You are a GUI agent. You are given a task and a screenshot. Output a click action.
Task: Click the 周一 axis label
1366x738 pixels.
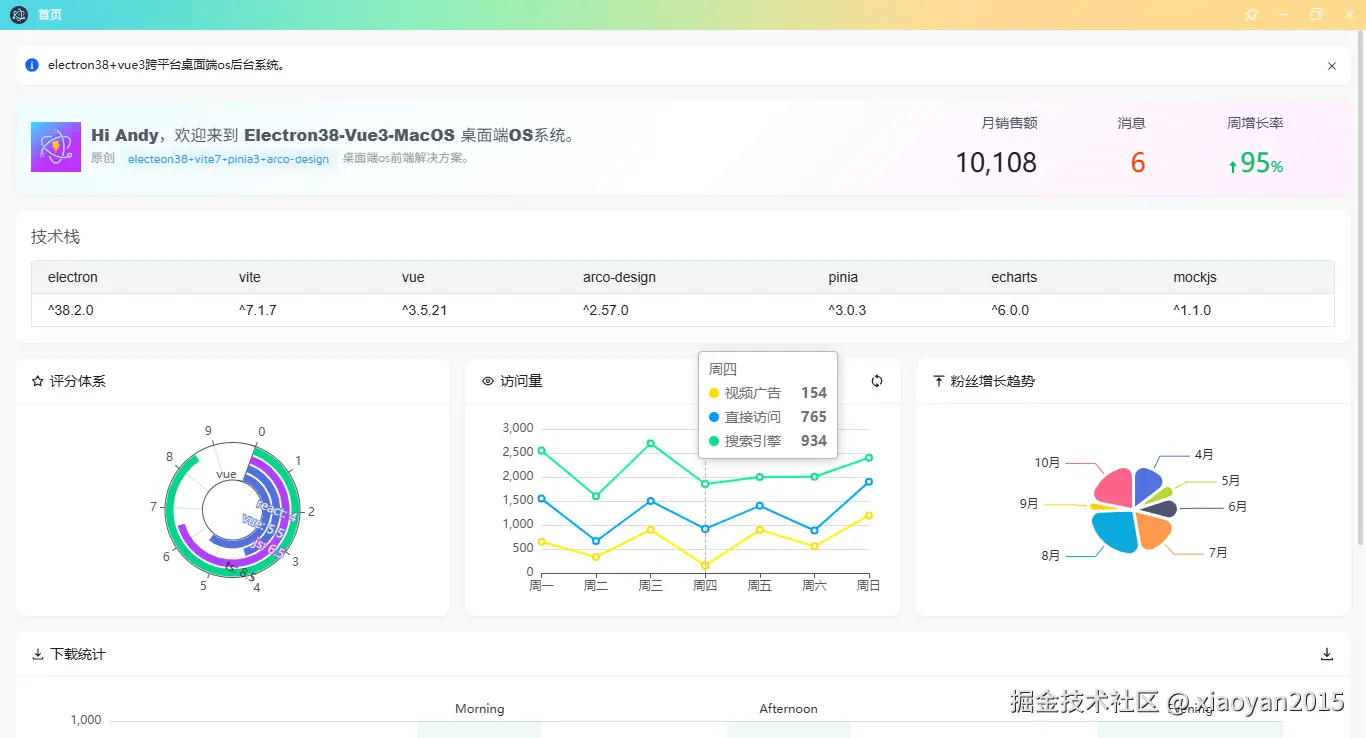pyautogui.click(x=541, y=586)
